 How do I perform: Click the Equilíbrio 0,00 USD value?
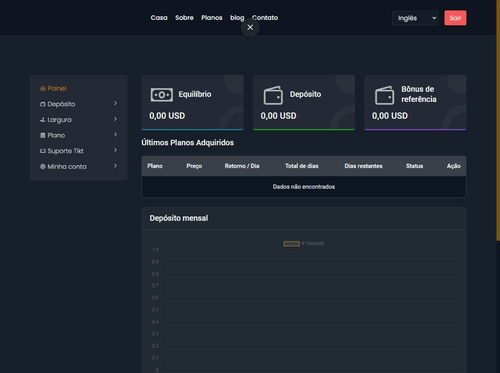tap(167, 116)
